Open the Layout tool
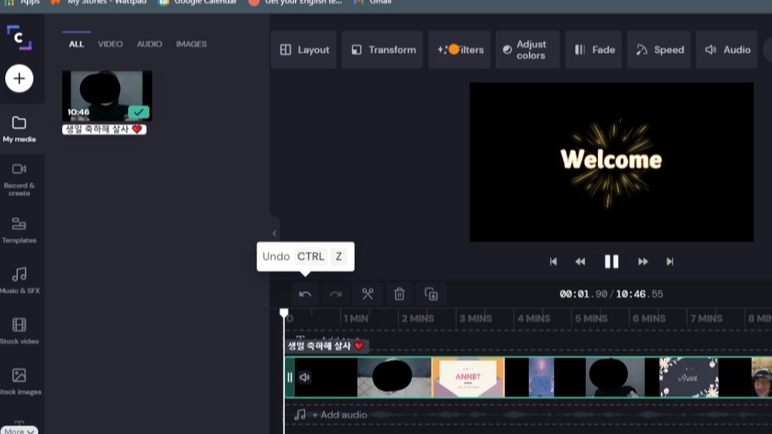This screenshot has width=772, height=434. point(304,50)
